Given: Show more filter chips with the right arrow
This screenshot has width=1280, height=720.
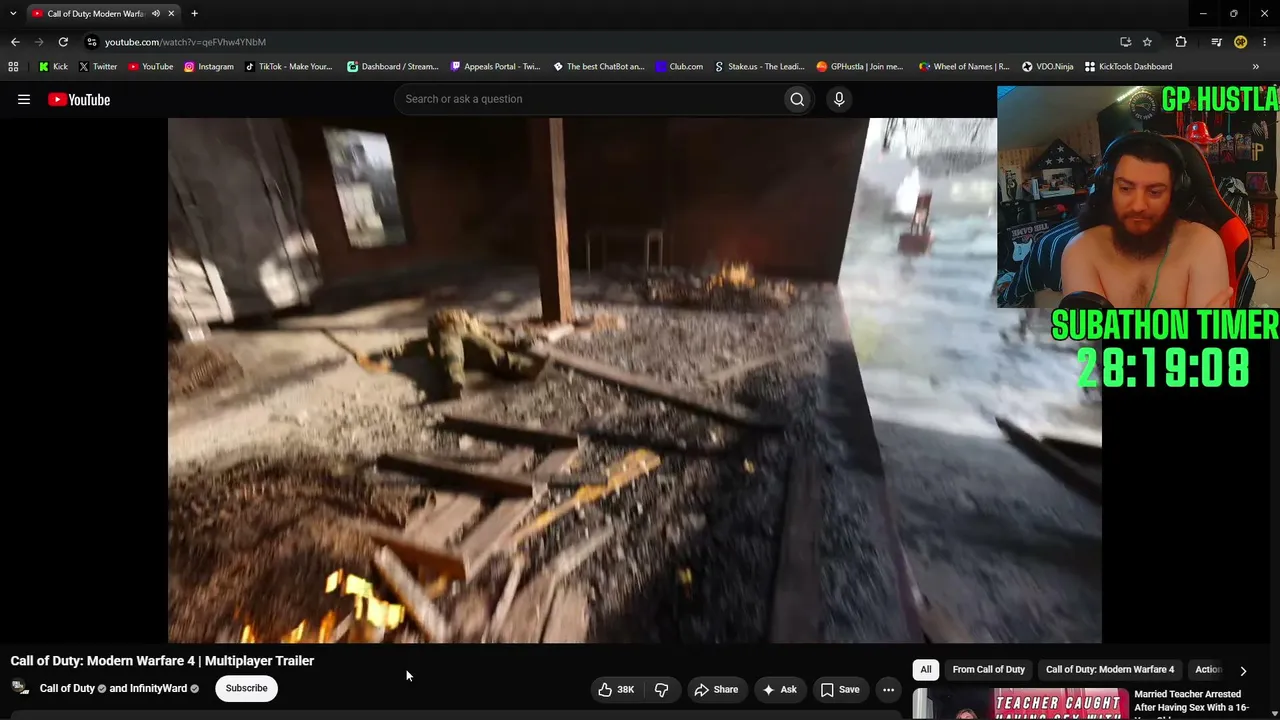Looking at the screenshot, I should pos(1243,671).
